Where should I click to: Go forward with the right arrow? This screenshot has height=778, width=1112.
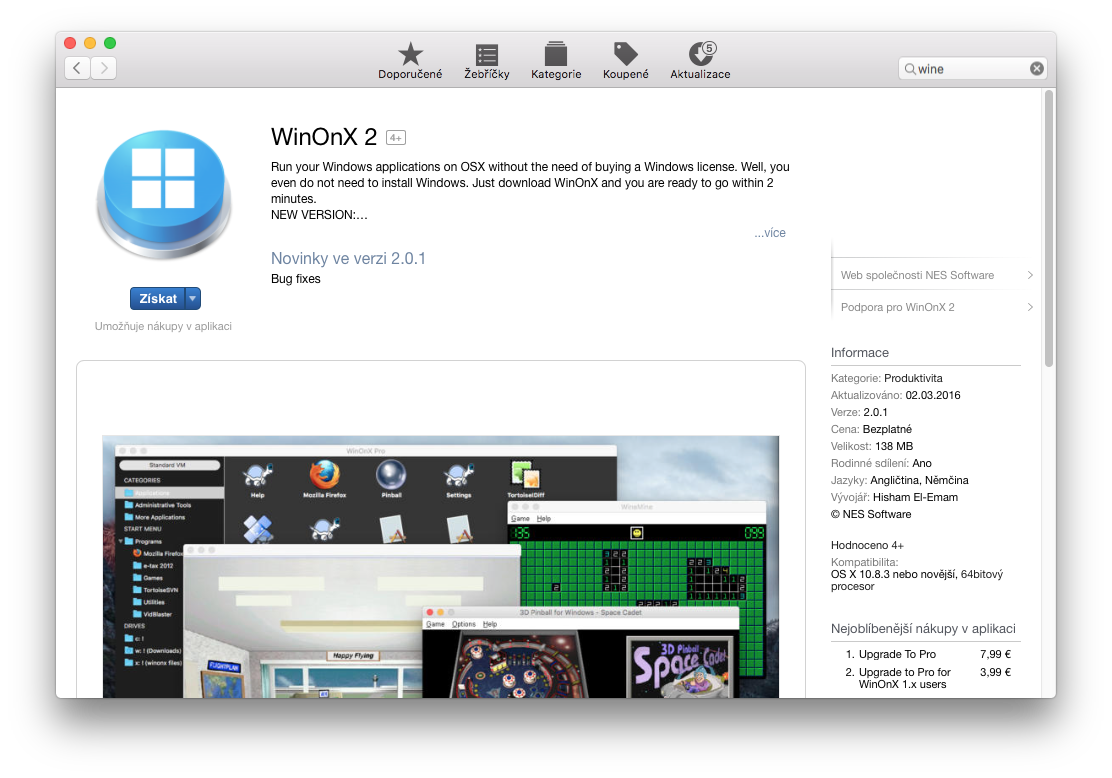[x=104, y=68]
